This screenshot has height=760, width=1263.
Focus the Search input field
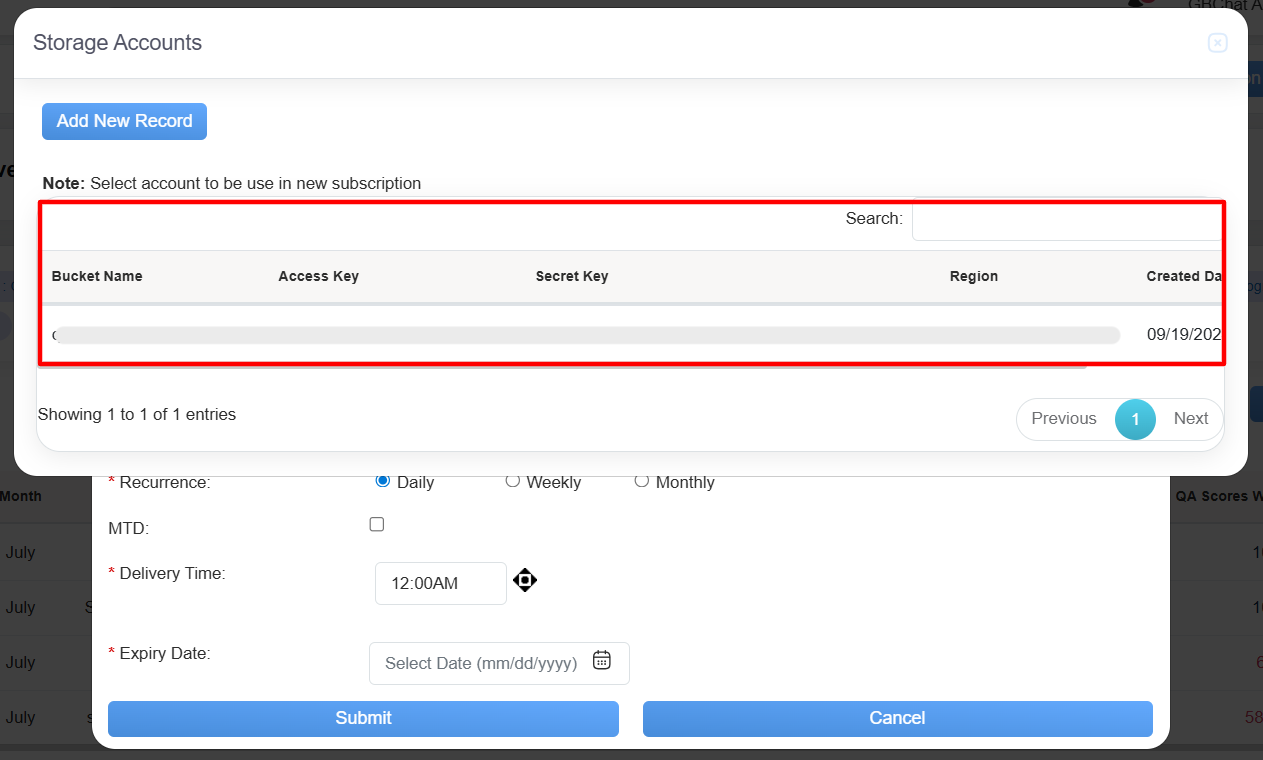pyautogui.click(x=1065, y=219)
